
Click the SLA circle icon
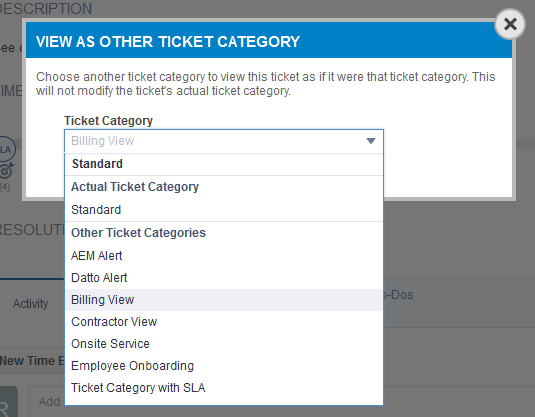(6, 149)
